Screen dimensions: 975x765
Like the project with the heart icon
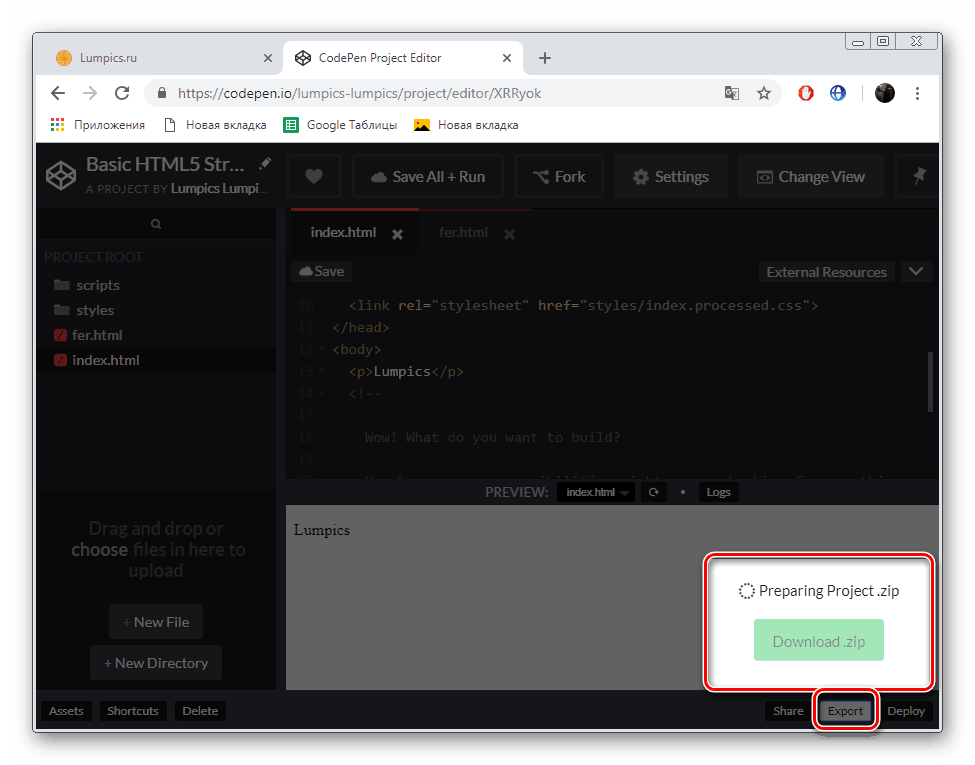pos(313,176)
